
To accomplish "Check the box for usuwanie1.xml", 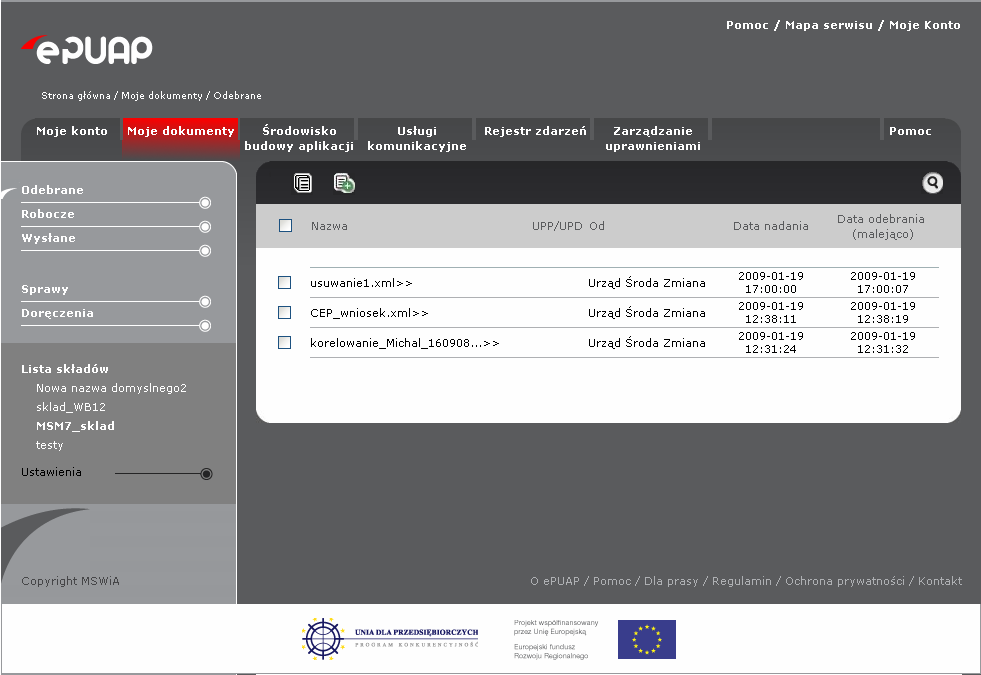I will (x=285, y=283).
